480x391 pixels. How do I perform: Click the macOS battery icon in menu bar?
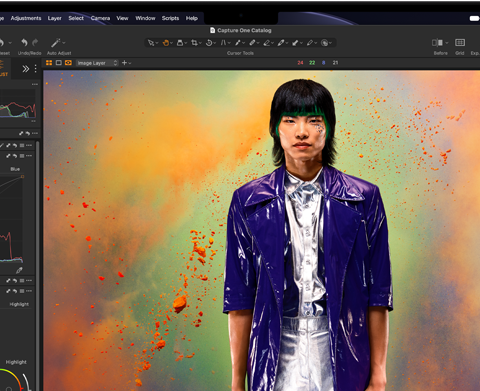pyautogui.click(x=474, y=18)
